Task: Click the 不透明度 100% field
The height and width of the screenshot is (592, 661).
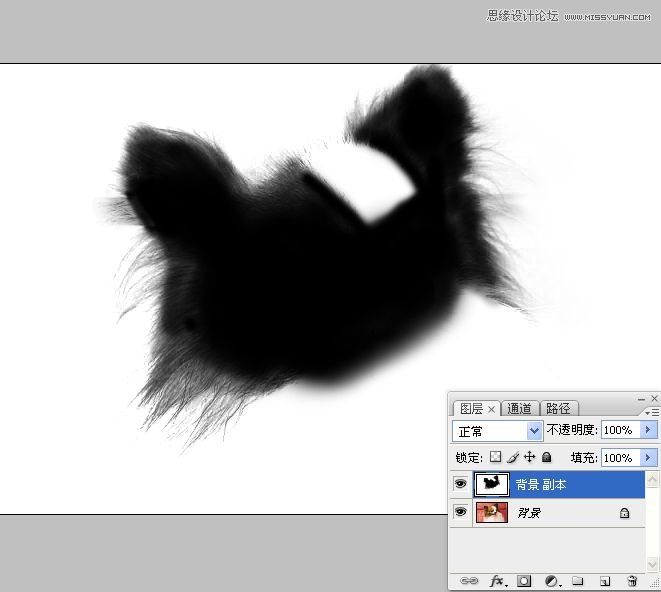Action: pyautogui.click(x=621, y=430)
